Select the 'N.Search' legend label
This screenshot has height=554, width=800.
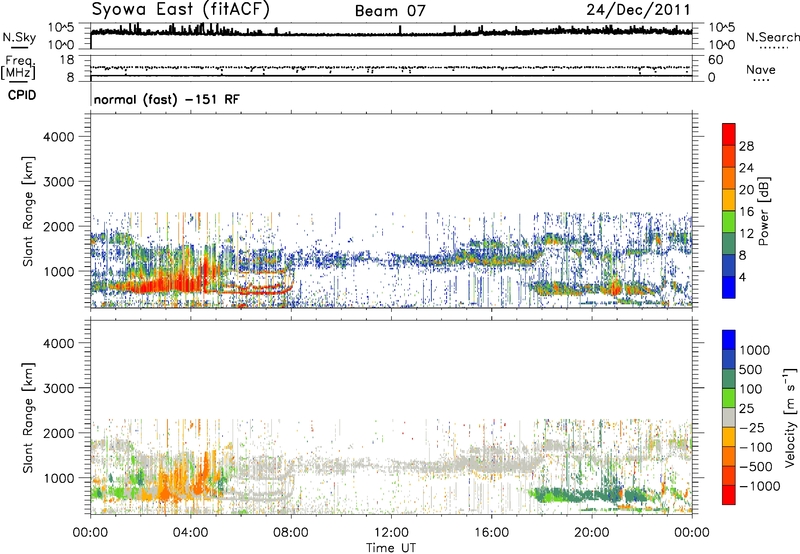coord(772,37)
